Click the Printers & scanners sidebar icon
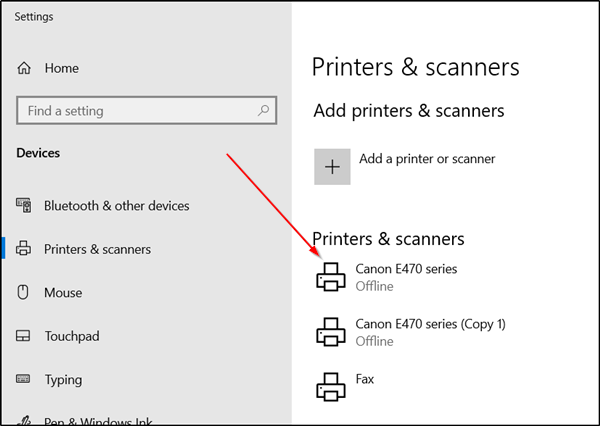The image size is (600, 426). [x=25, y=249]
